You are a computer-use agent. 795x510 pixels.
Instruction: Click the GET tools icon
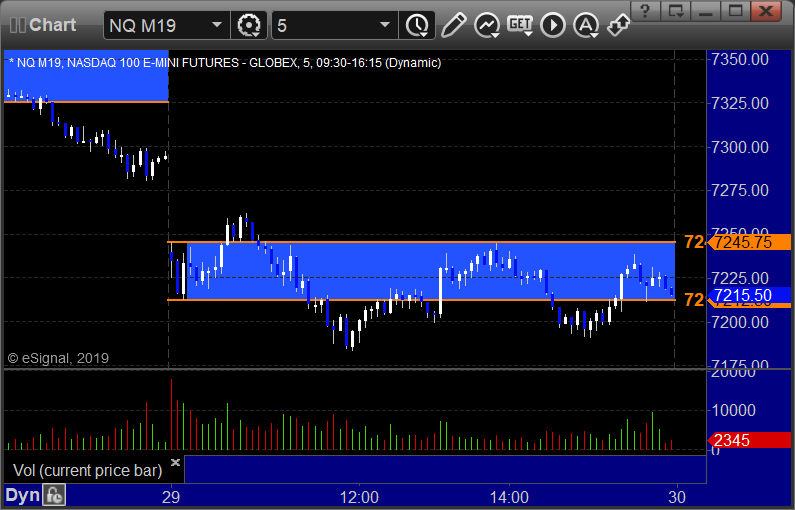click(x=520, y=25)
